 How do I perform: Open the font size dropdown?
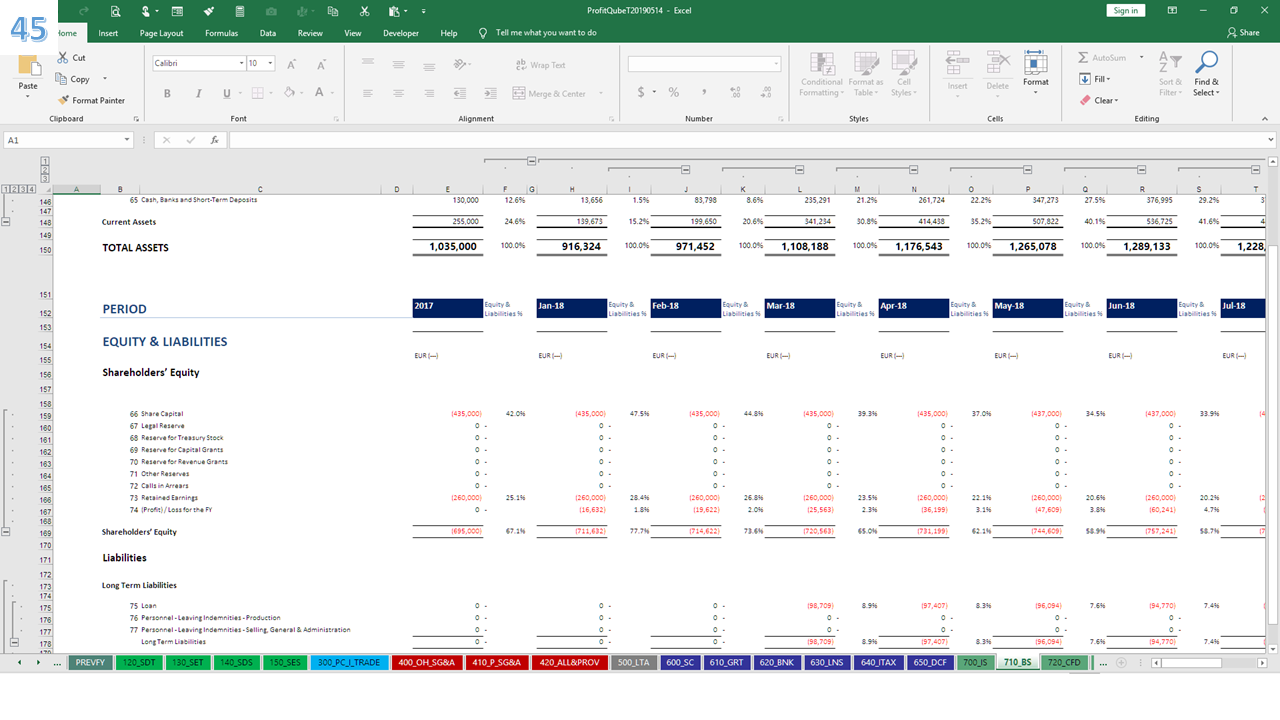(x=270, y=63)
